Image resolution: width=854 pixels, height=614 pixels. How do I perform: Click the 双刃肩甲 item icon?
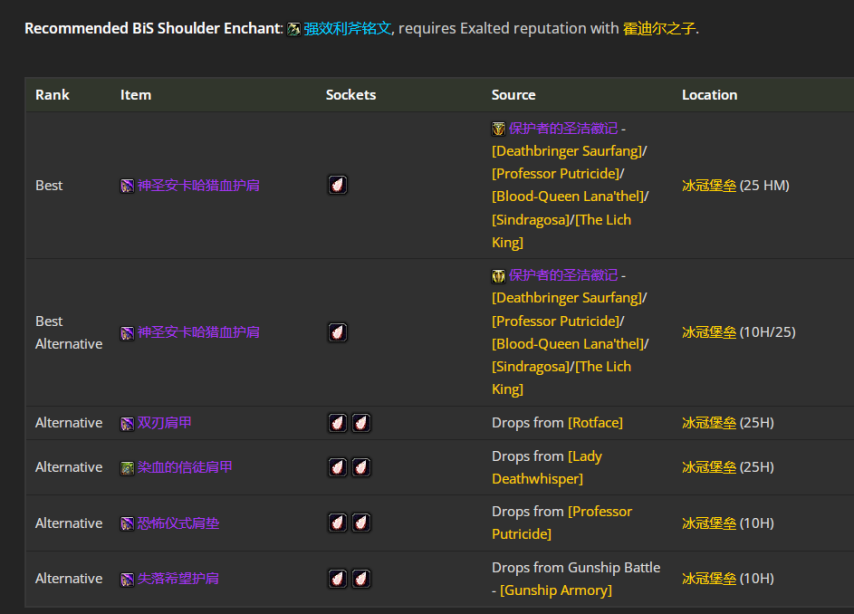tap(127, 423)
